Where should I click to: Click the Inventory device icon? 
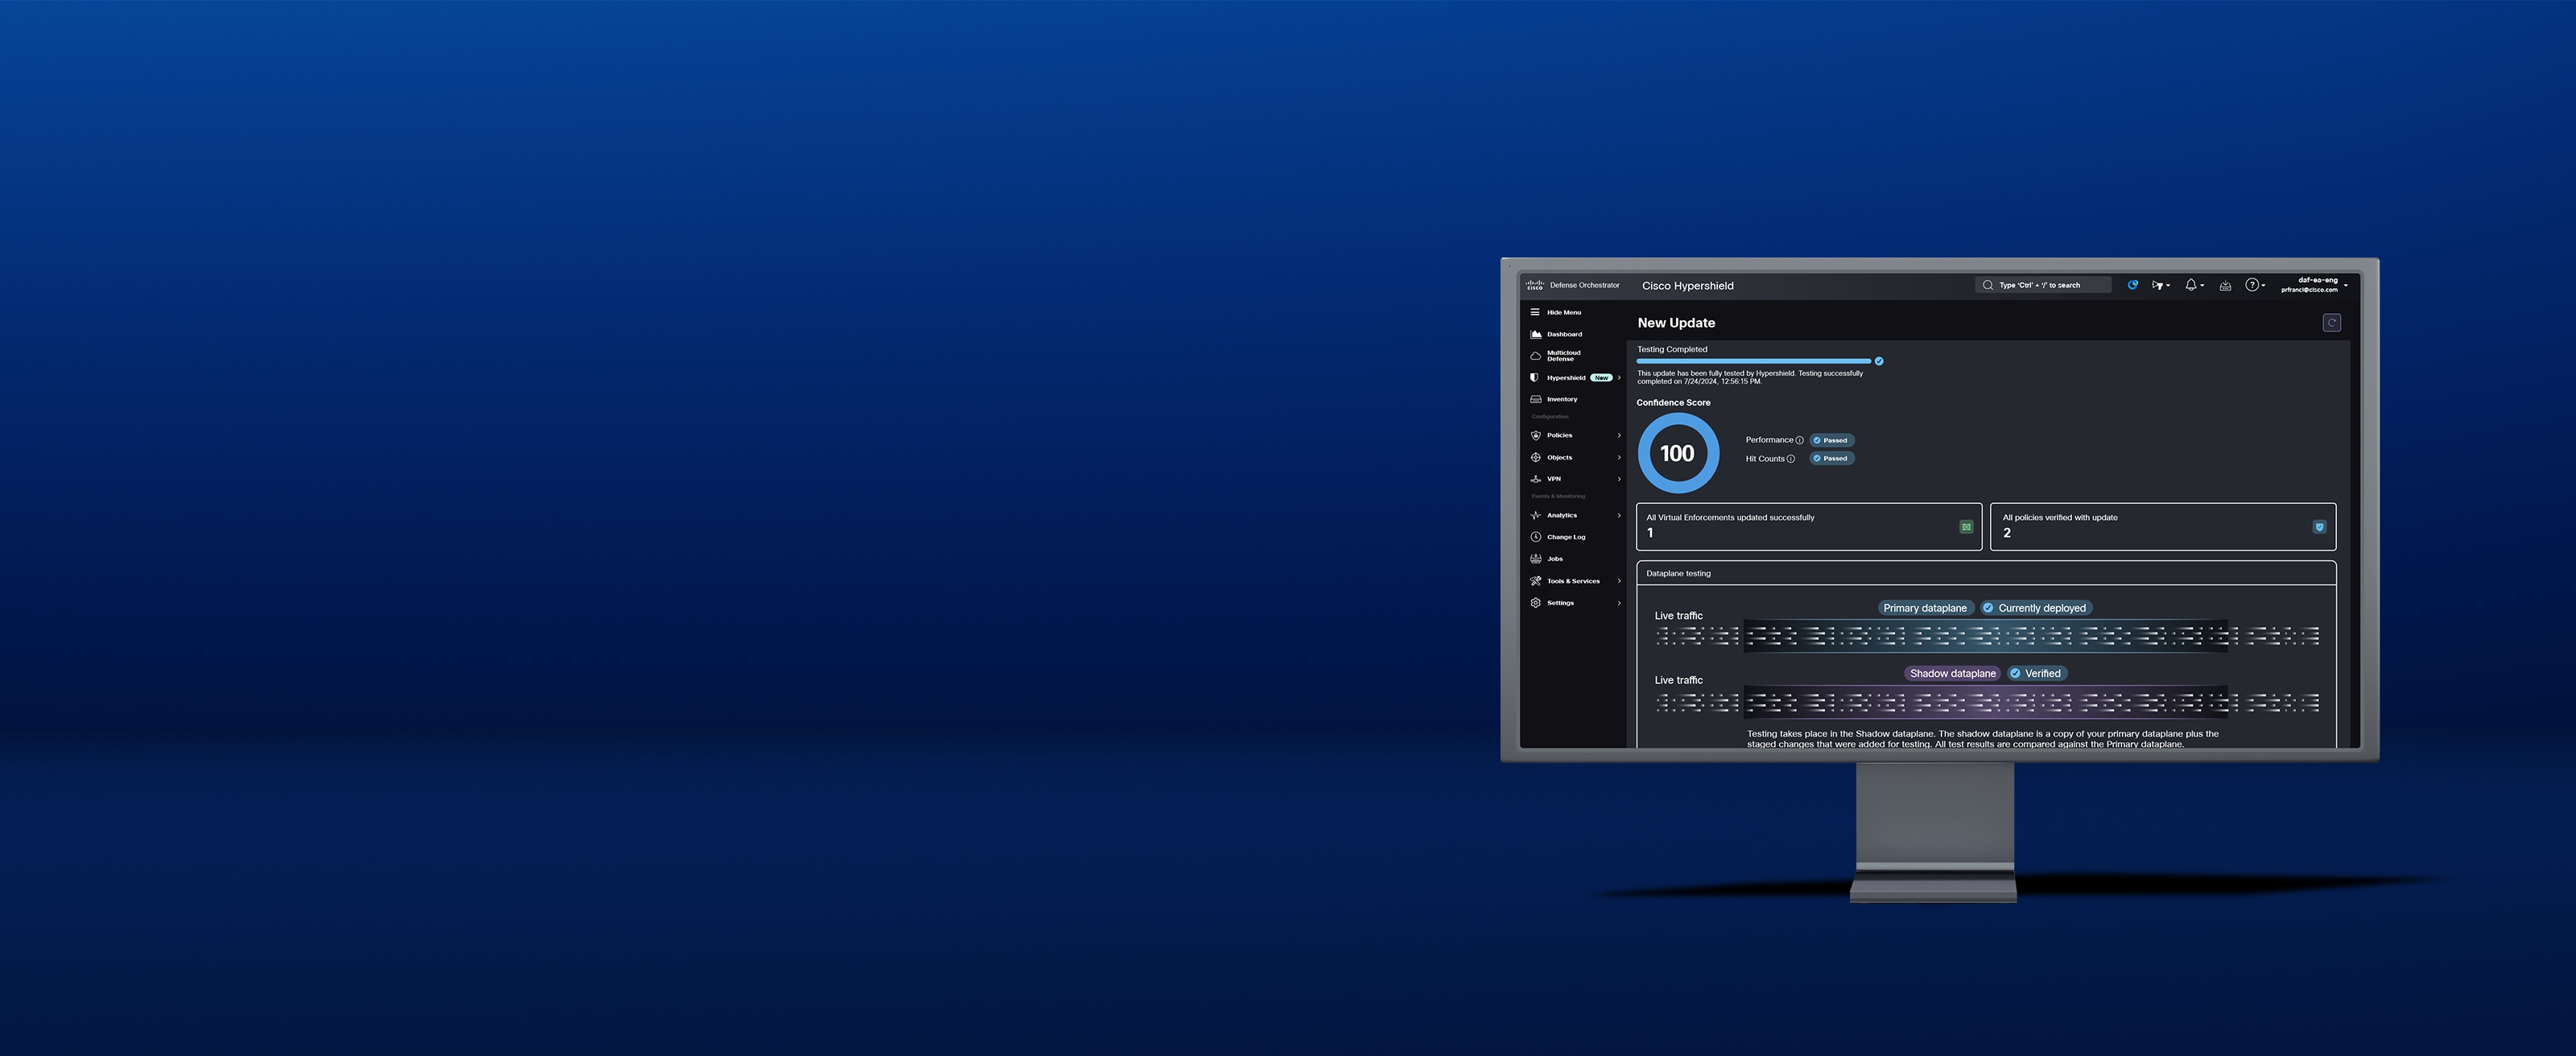pyautogui.click(x=1536, y=399)
